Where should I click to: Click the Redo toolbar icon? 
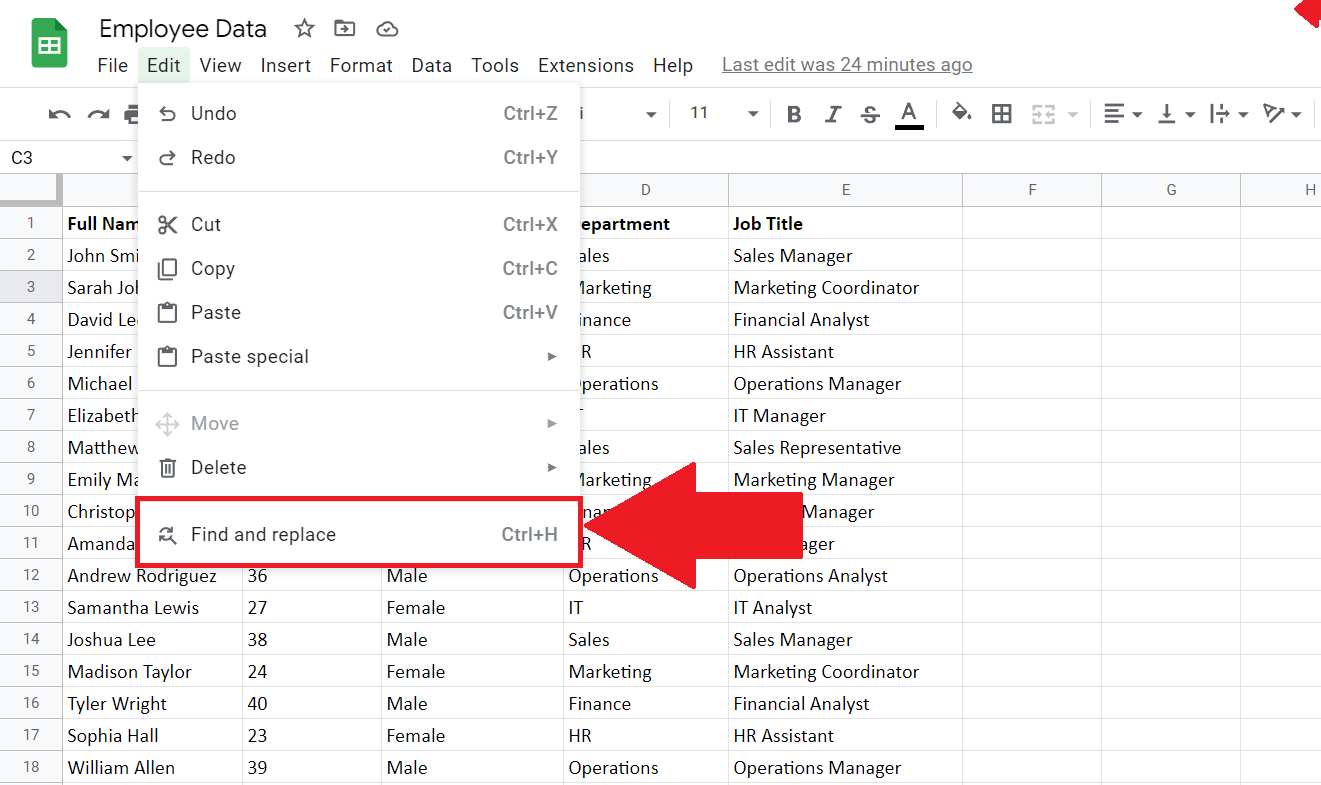pyautogui.click(x=95, y=113)
